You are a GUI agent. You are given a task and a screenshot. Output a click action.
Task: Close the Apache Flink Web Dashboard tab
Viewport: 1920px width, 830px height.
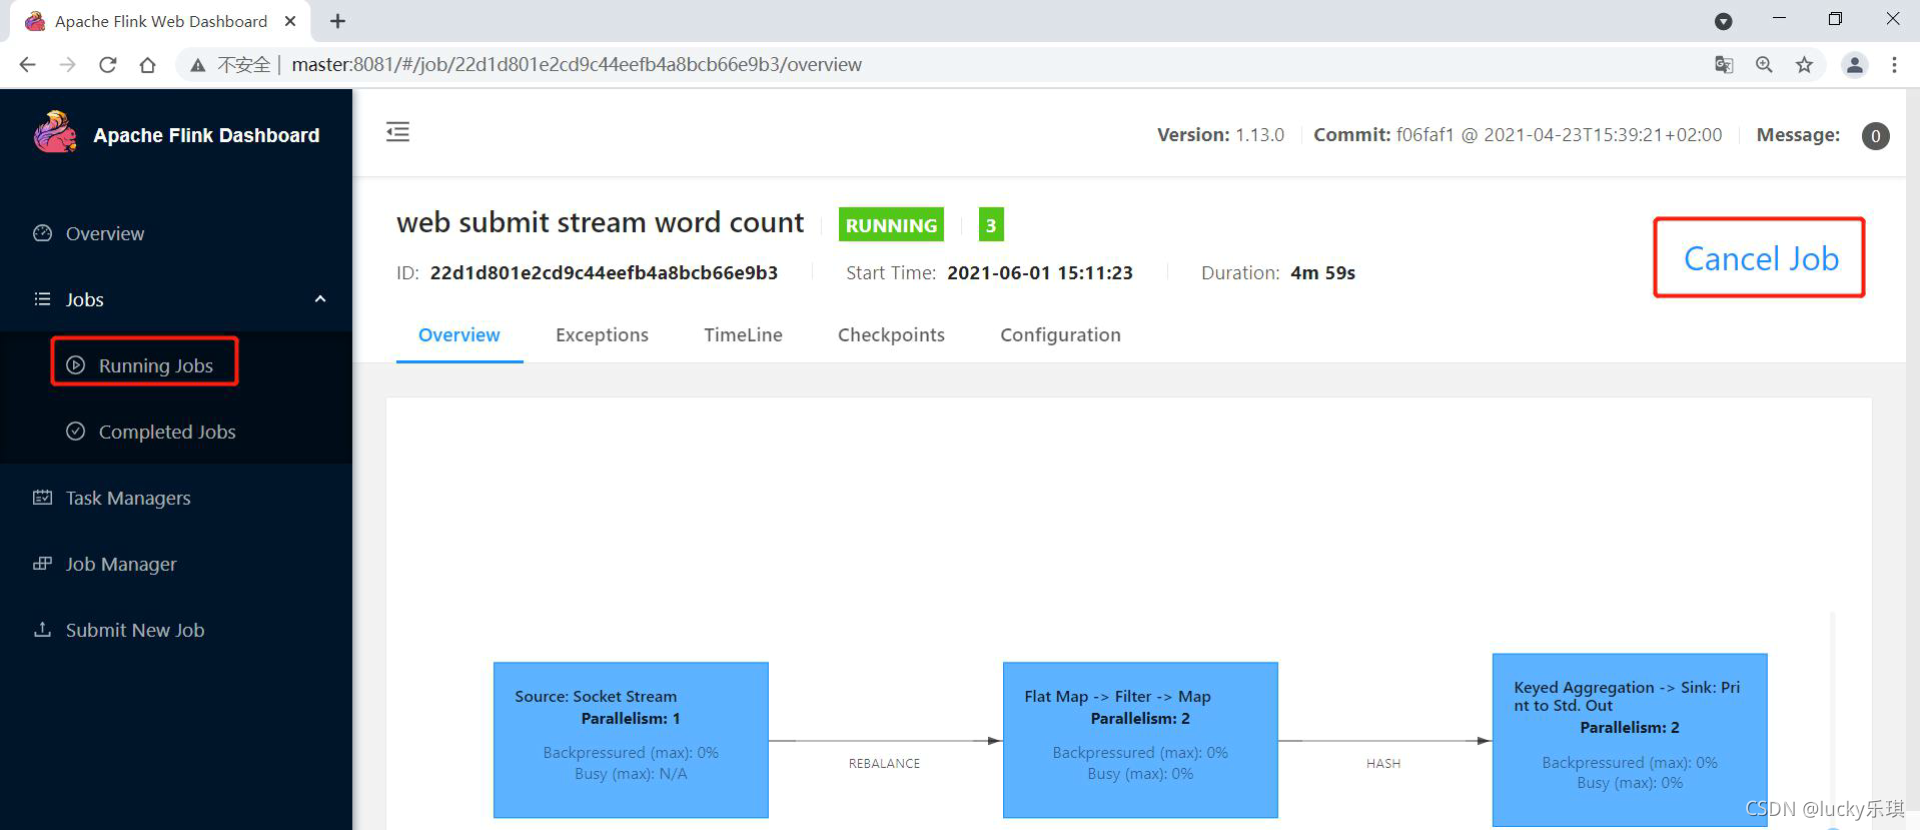coord(290,21)
